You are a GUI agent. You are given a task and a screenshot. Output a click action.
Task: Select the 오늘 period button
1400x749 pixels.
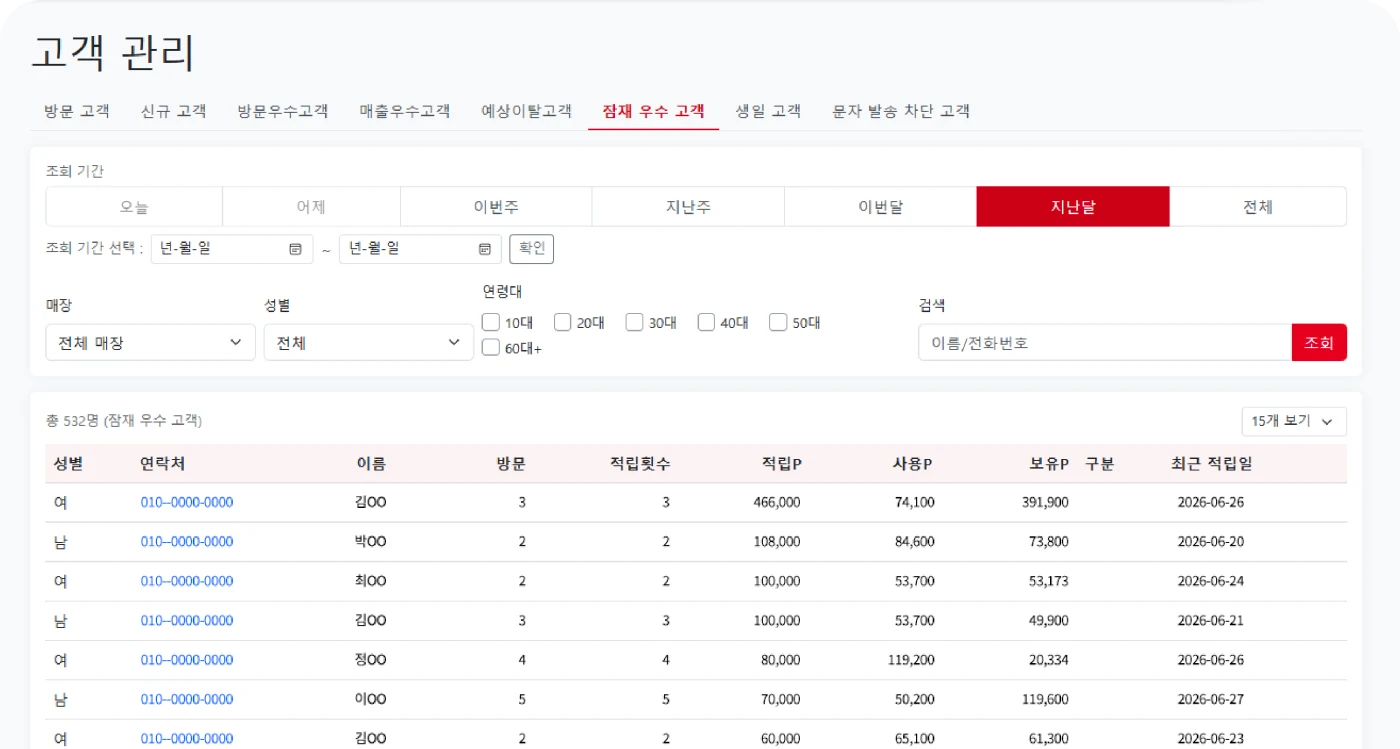click(134, 207)
